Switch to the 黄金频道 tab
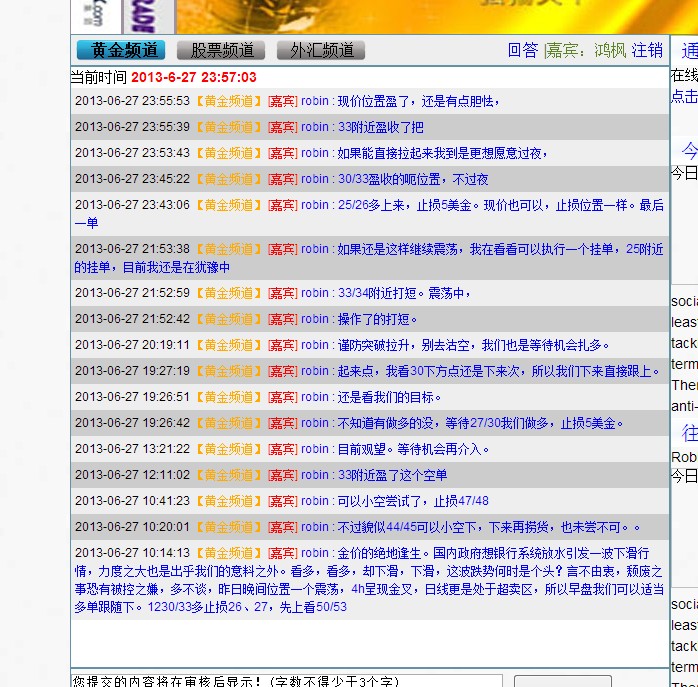The width and height of the screenshot is (698, 687). (x=121, y=50)
